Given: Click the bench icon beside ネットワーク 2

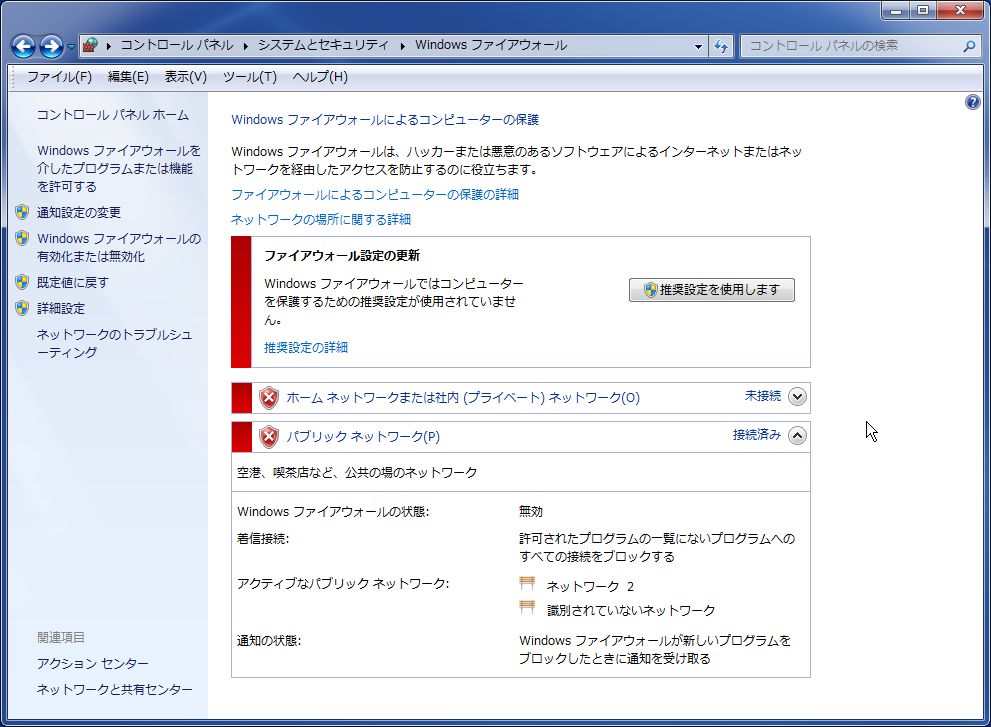Looking at the screenshot, I should (x=527, y=583).
